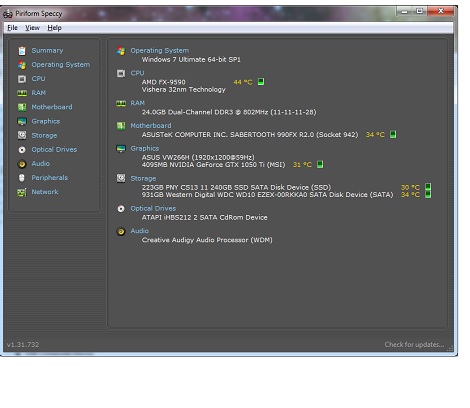This screenshot has height=408, width=470.
Task: Open the Storage disk icon in sidebar
Action: 22,135
